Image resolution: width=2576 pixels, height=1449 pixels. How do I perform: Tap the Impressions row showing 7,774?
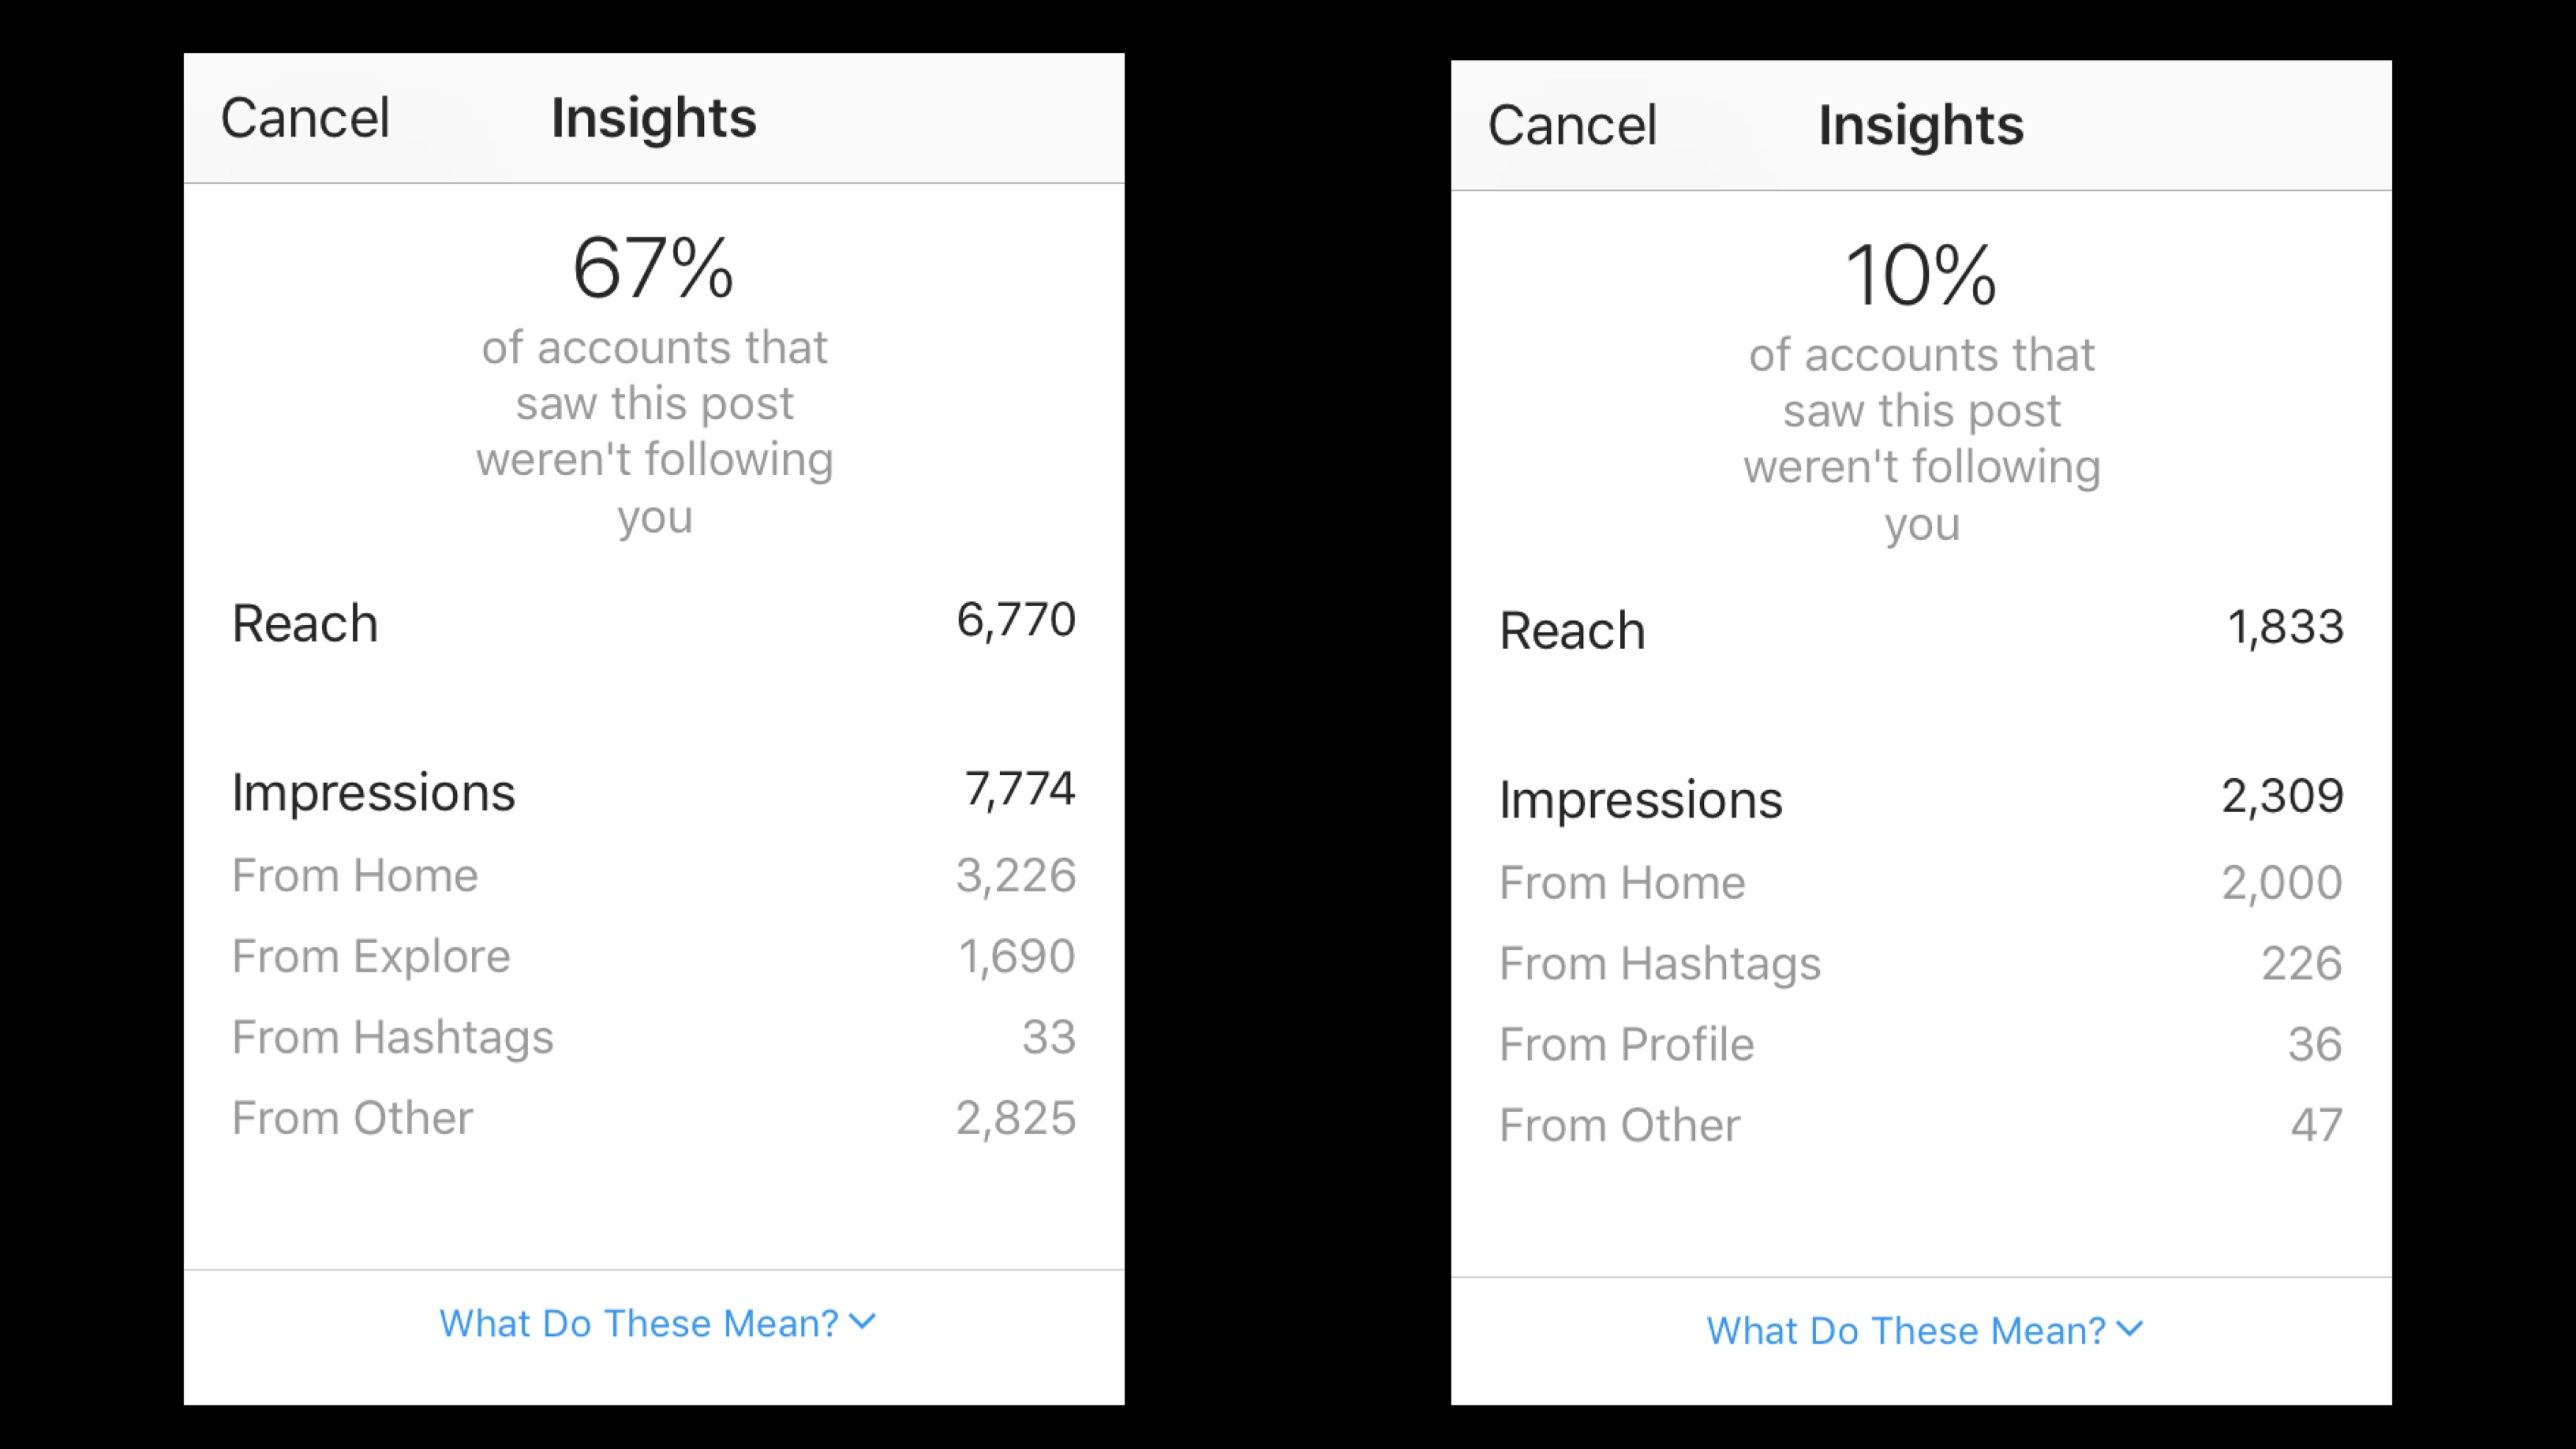[x=654, y=791]
